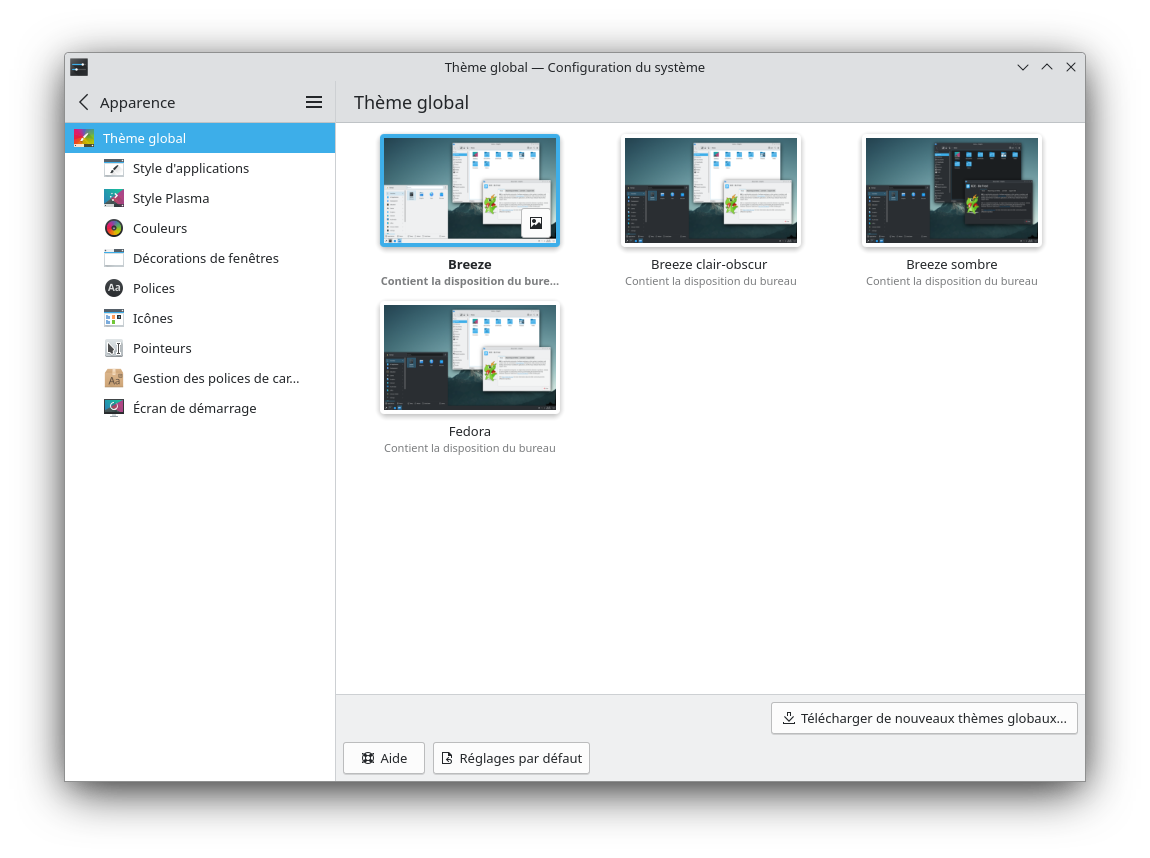The image size is (1150, 858).
Task: Click the Breeze sombre theme name
Action: (952, 264)
